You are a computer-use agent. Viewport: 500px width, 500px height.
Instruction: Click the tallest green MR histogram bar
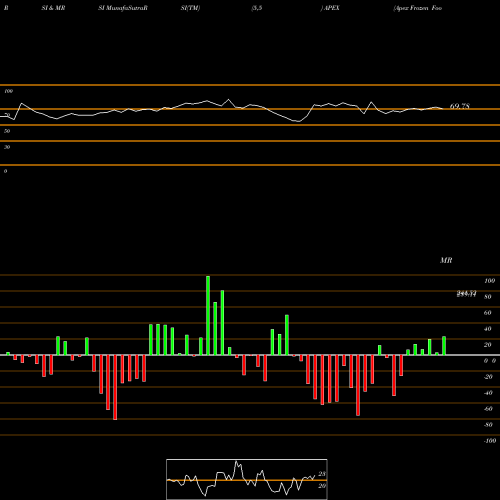pos(208,315)
